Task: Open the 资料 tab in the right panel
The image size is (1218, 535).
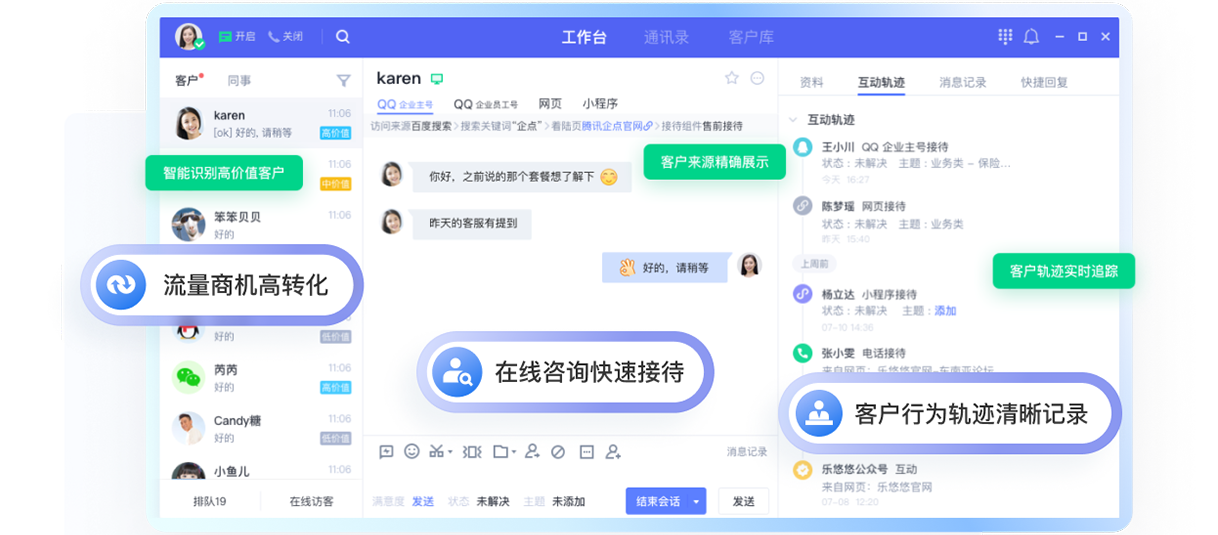Action: 812,83
